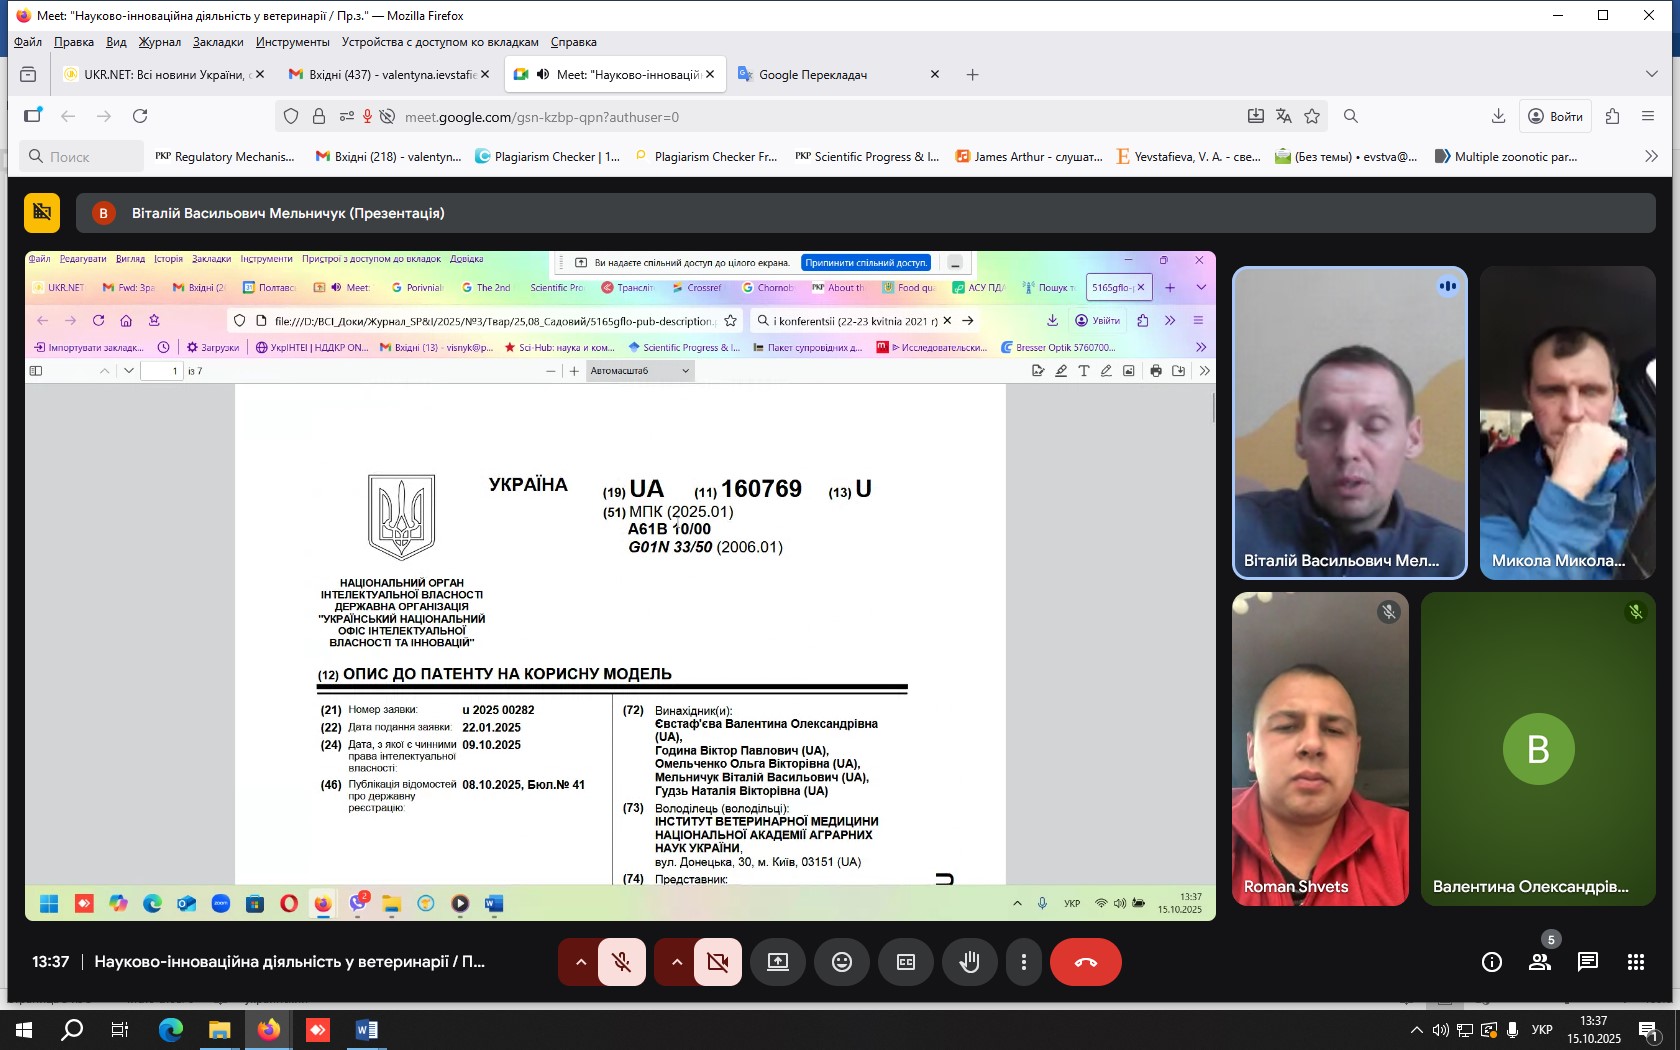The width and height of the screenshot is (1680, 1050).
Task: Click the Войти sign-in button
Action: [1556, 117]
